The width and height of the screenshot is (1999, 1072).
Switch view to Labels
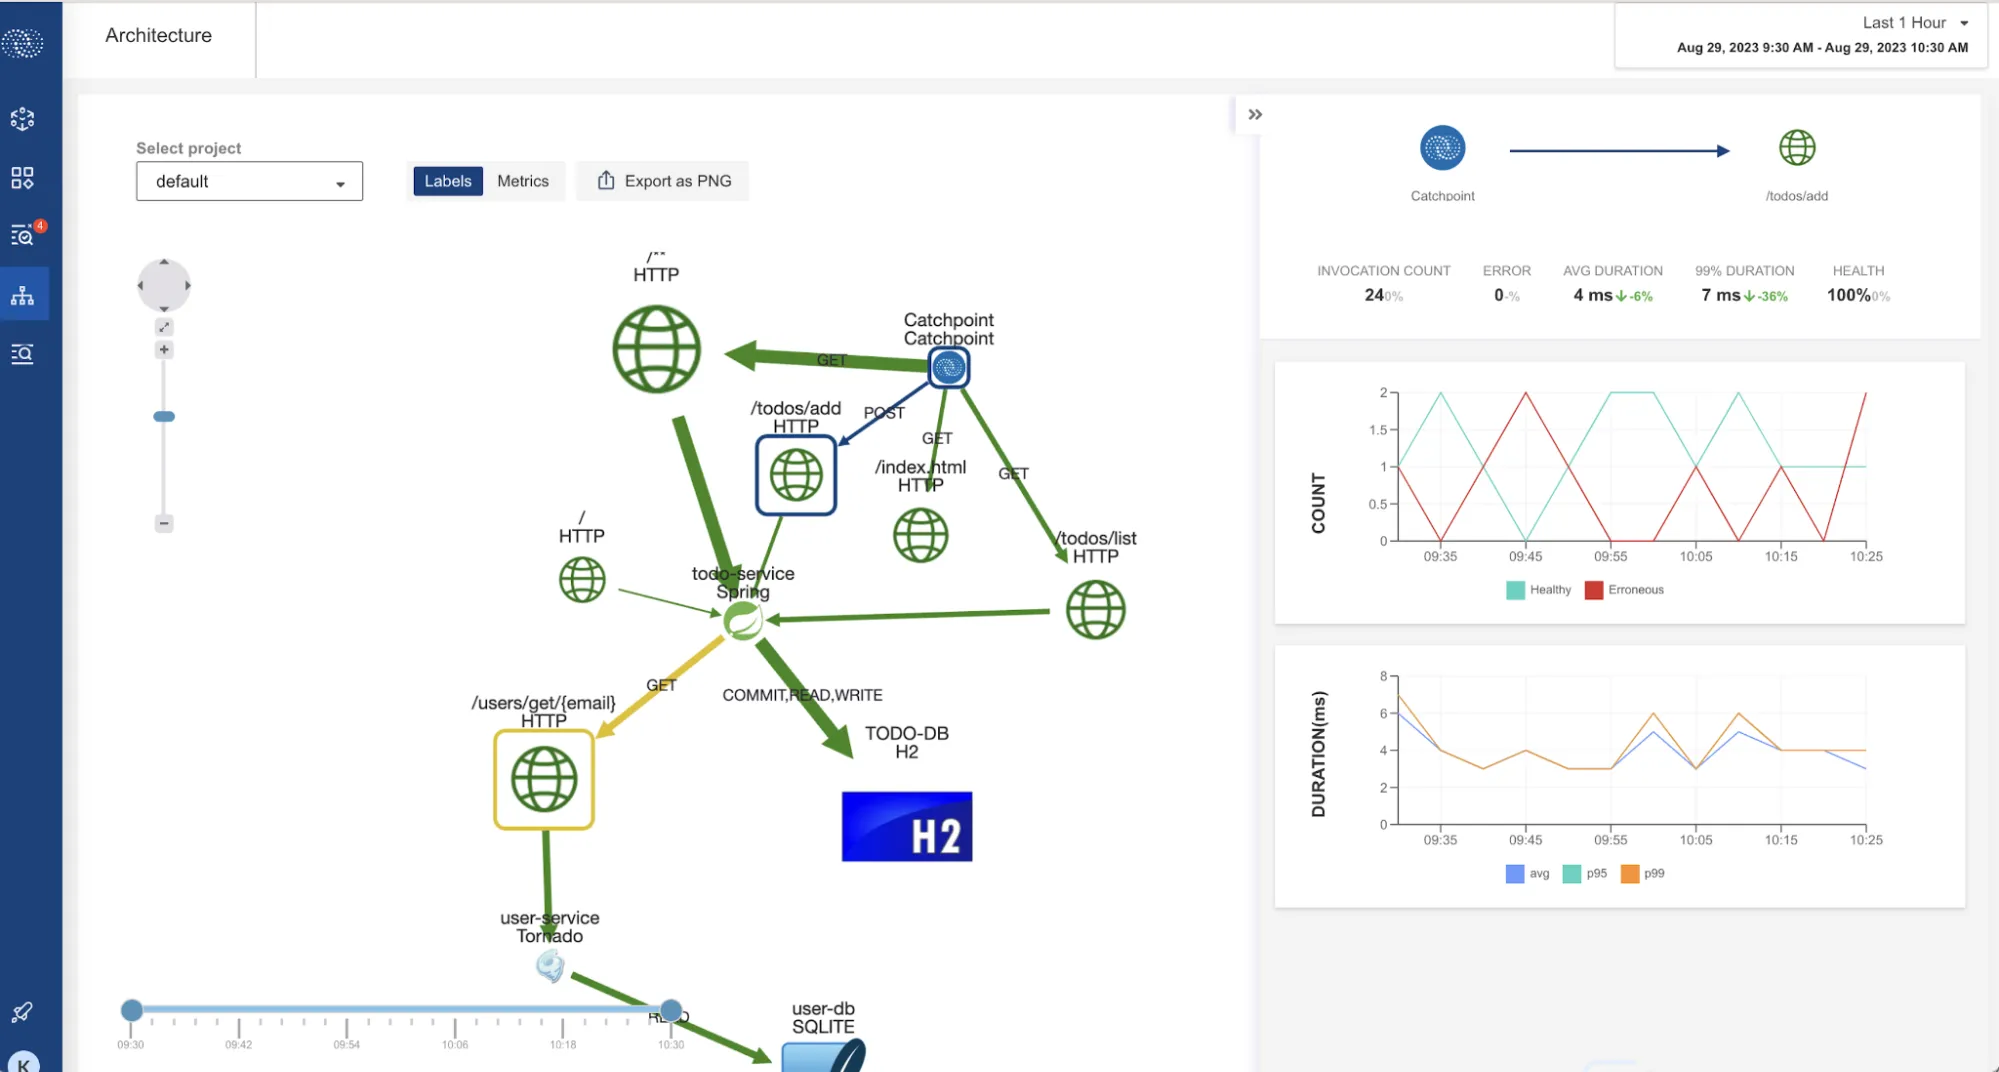click(447, 181)
